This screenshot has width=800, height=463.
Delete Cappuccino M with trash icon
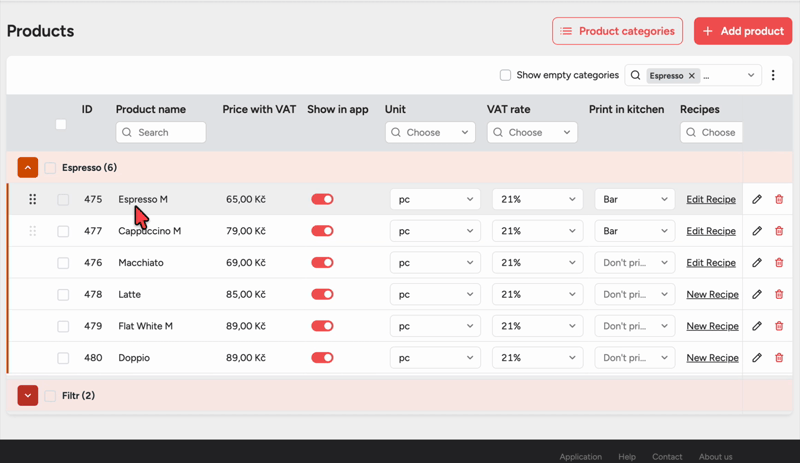click(779, 231)
